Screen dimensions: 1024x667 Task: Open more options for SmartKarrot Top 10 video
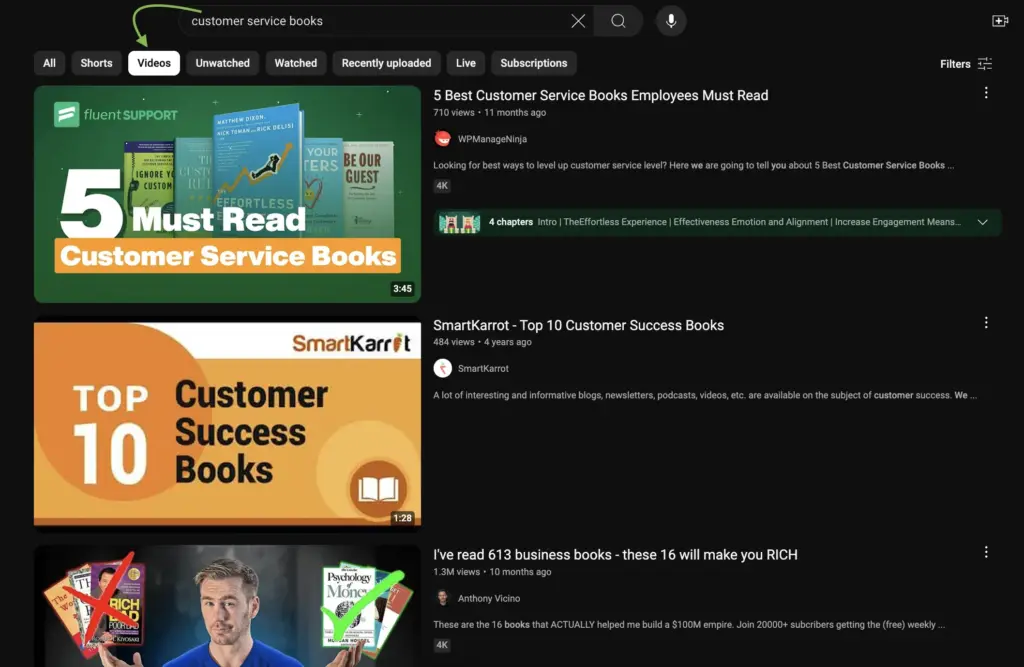(x=986, y=323)
